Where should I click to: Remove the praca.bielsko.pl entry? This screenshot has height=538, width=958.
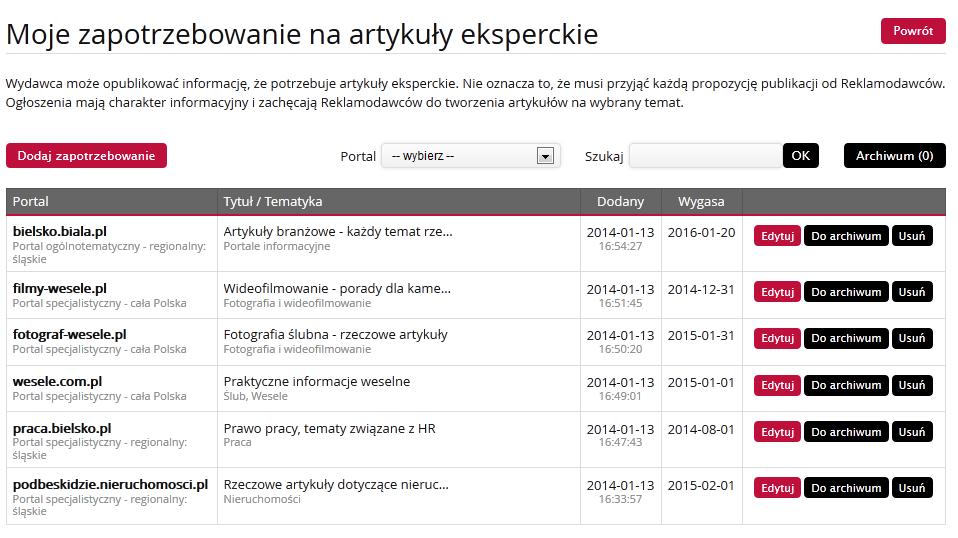coord(912,432)
